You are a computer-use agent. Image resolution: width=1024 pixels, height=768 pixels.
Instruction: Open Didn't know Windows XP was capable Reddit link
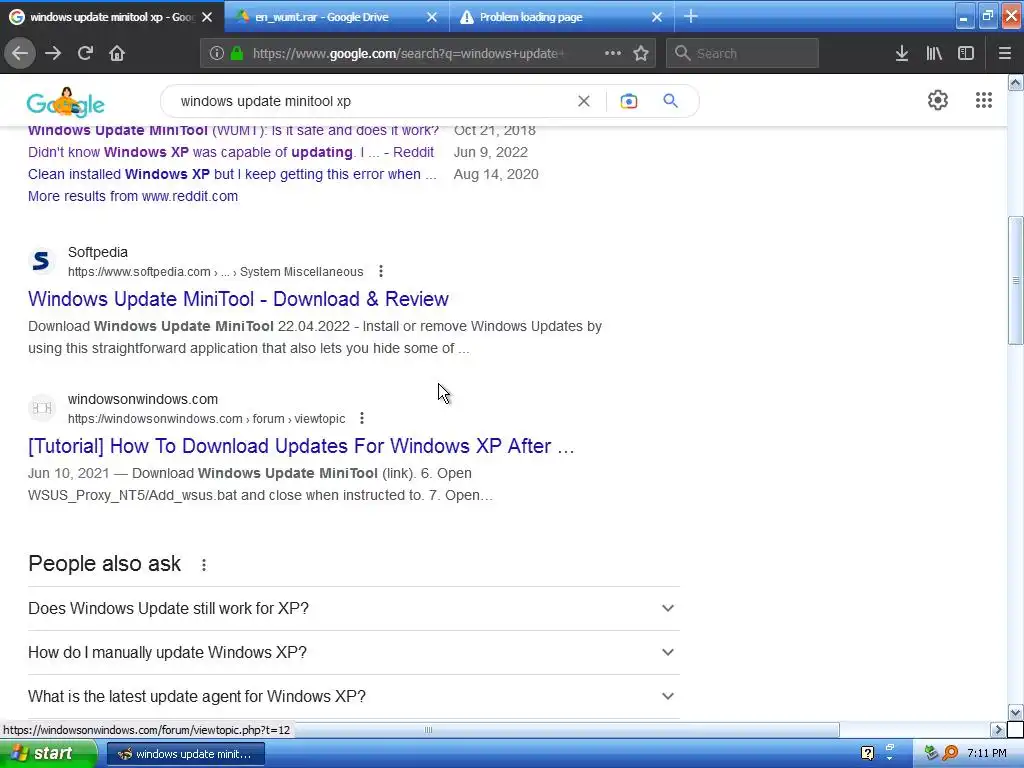click(231, 152)
